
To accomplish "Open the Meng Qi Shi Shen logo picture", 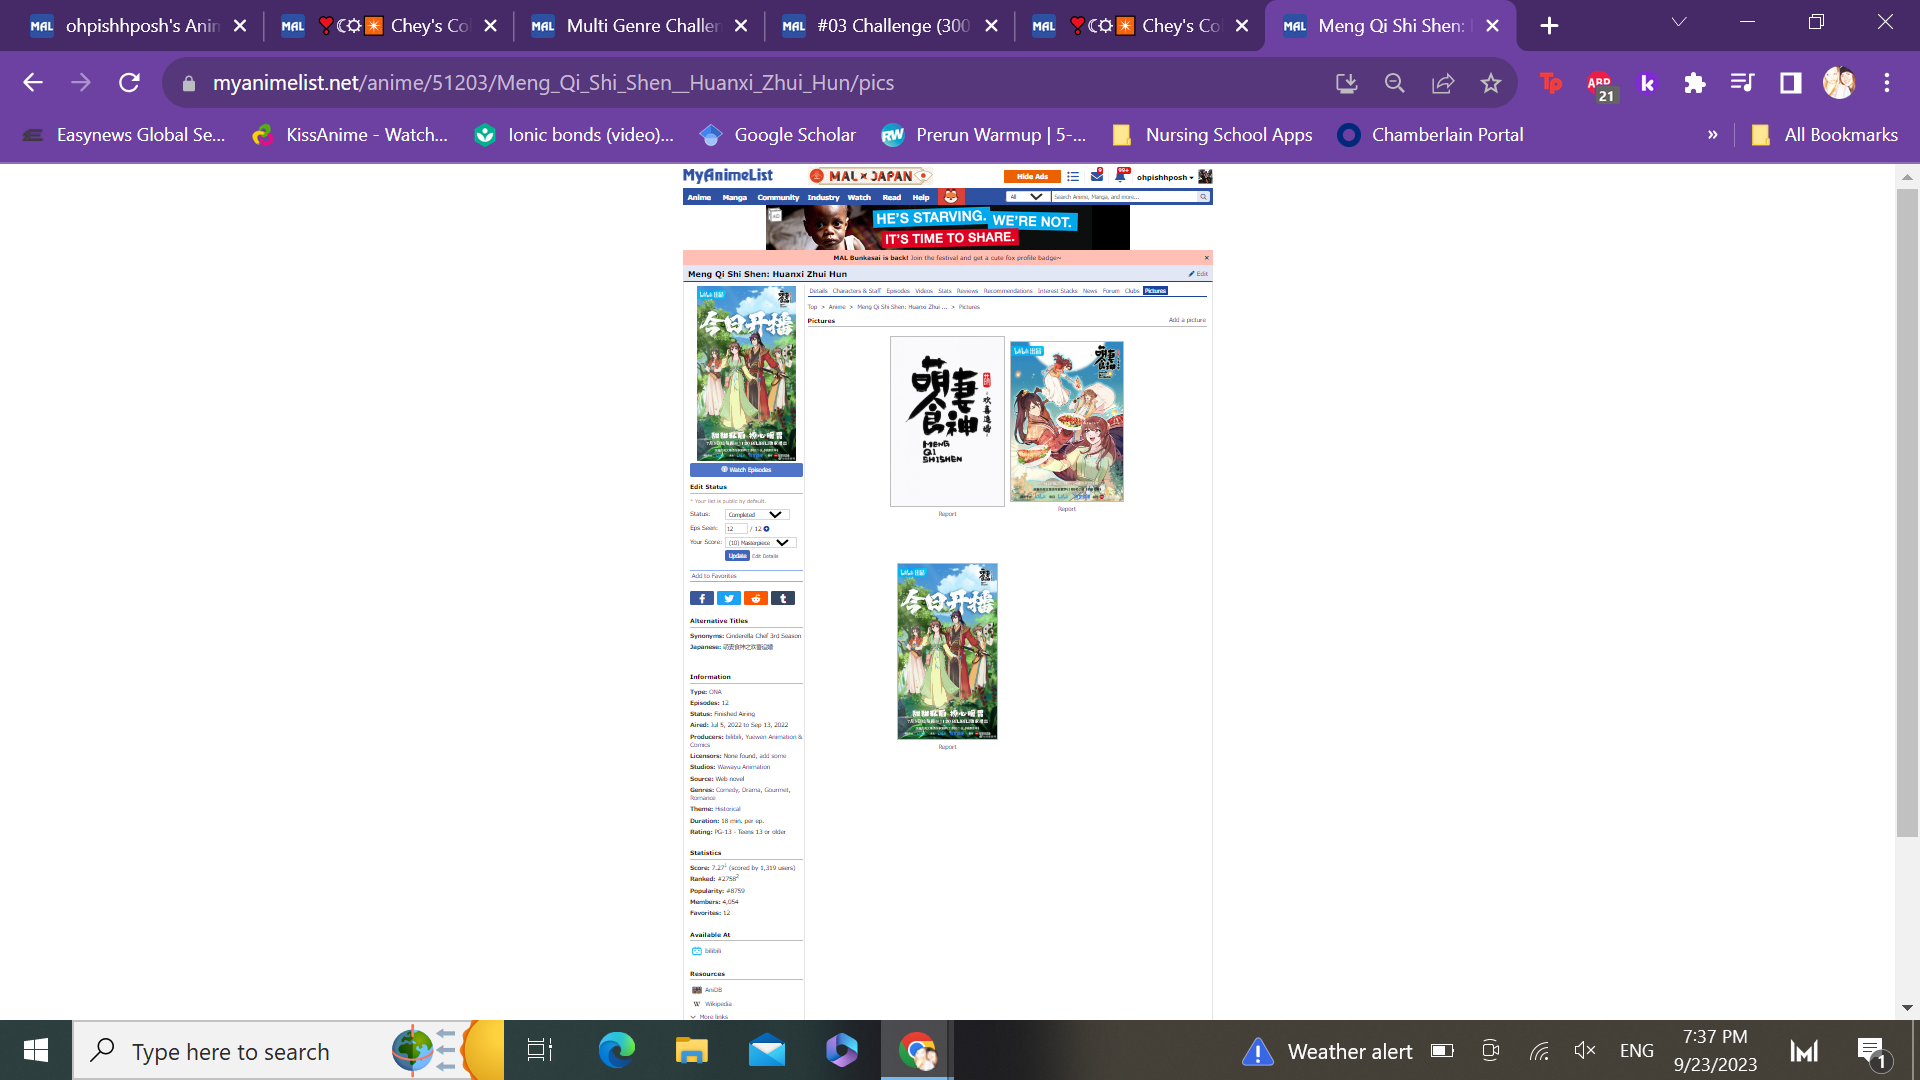I will click(x=947, y=421).
